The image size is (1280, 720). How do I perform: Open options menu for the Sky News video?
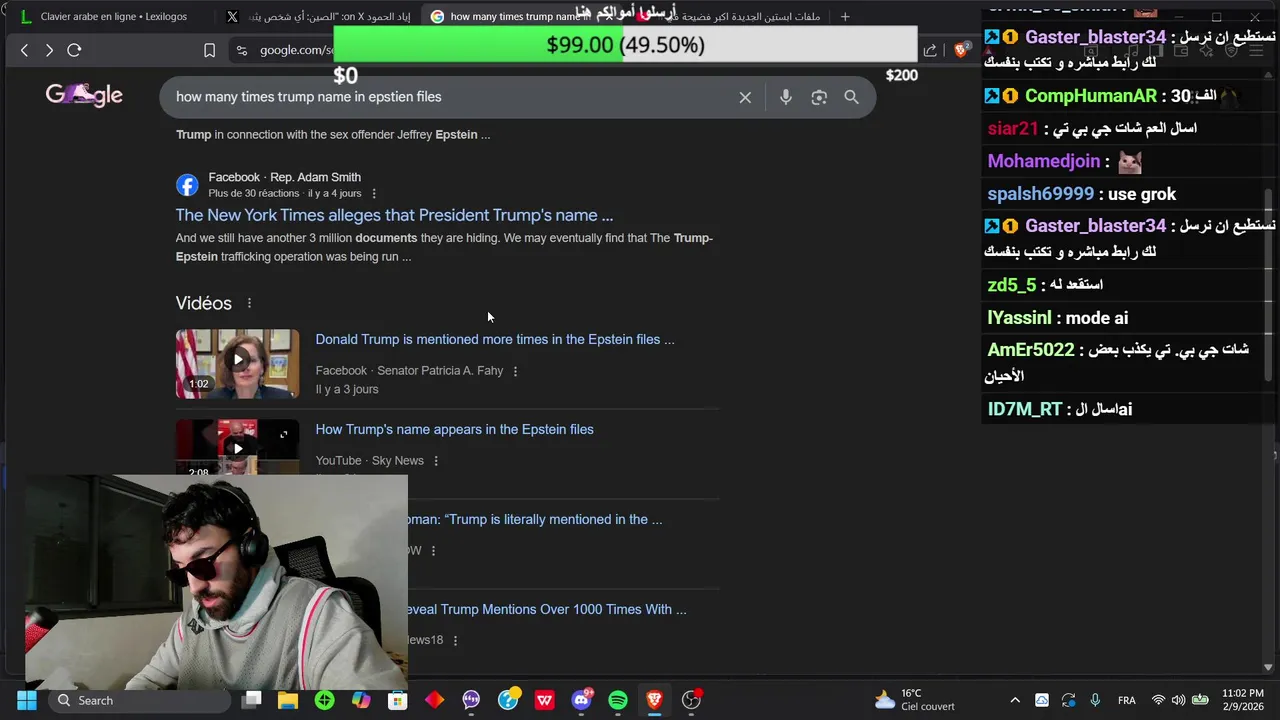[436, 461]
